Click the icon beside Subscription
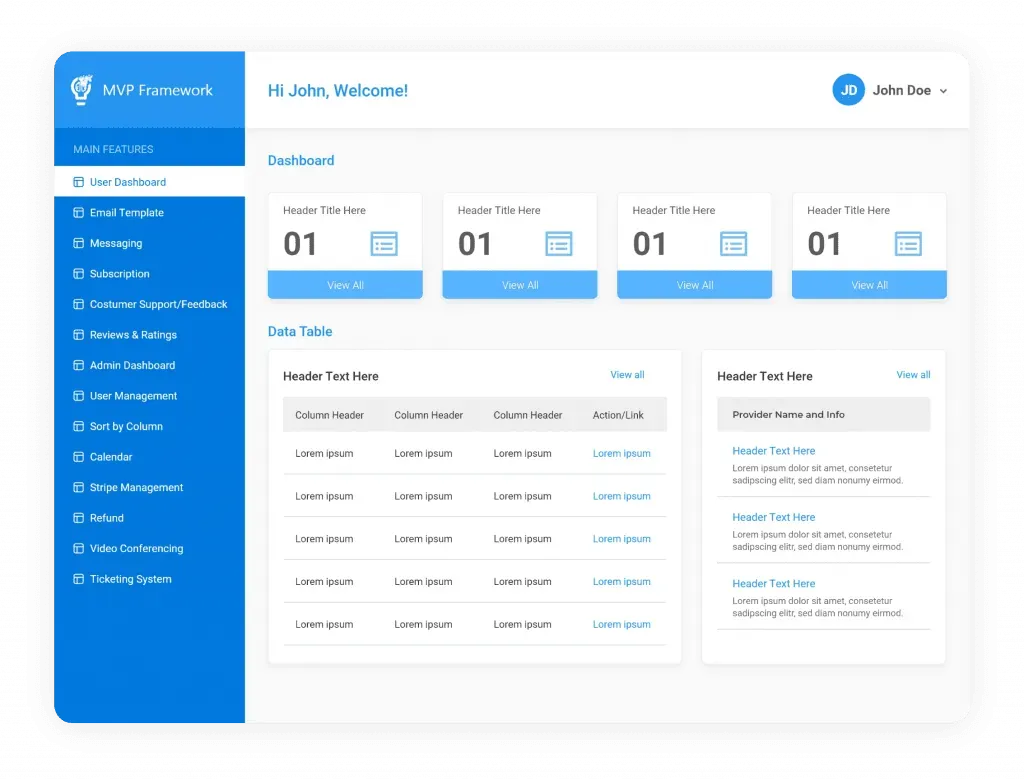 click(x=78, y=274)
